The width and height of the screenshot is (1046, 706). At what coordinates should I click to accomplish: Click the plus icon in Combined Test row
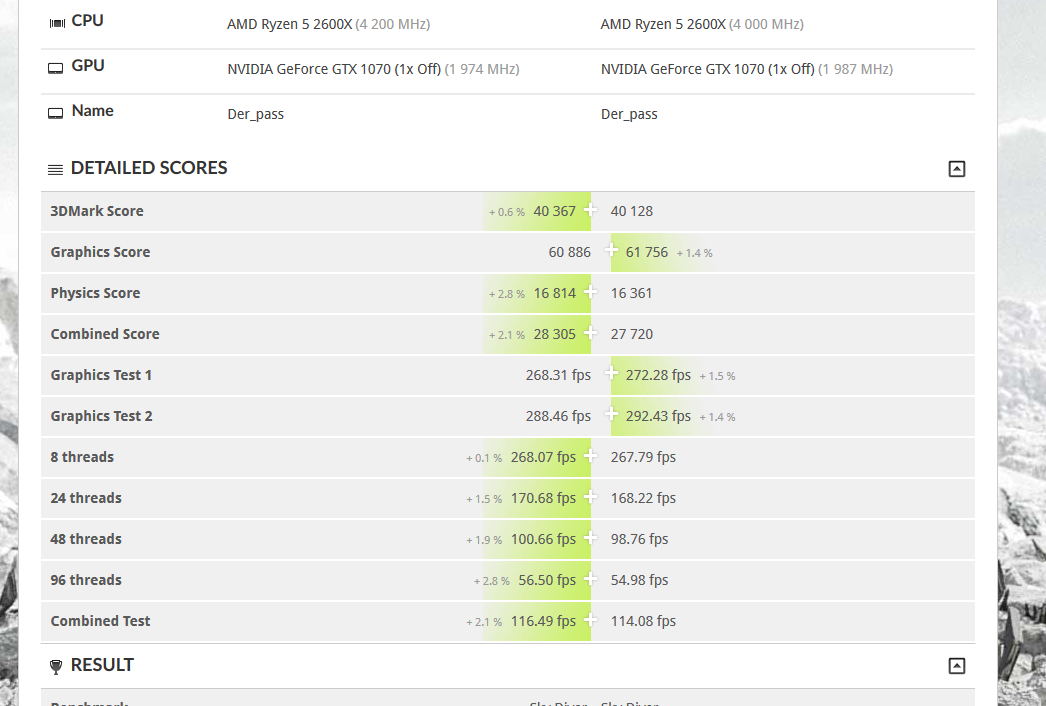tap(590, 620)
